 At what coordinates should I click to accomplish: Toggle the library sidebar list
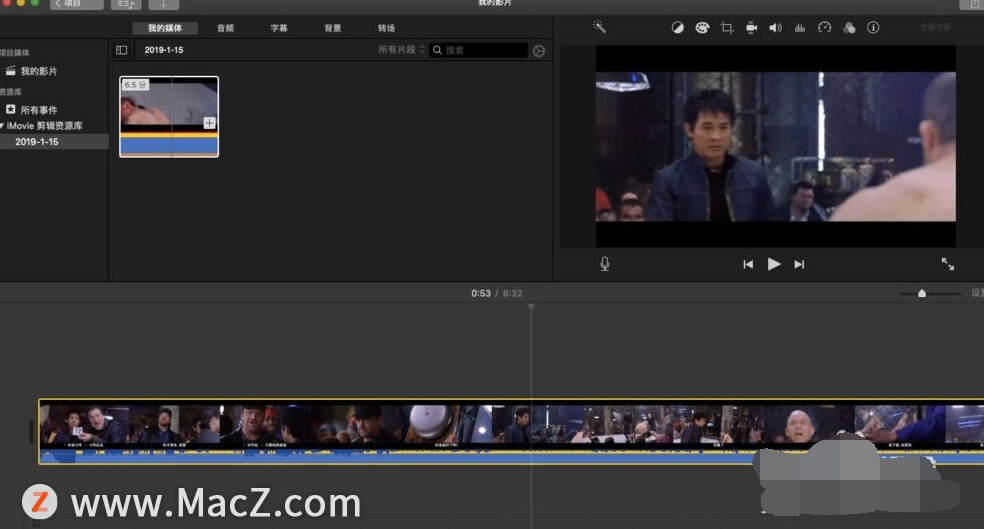pyautogui.click(x=122, y=50)
